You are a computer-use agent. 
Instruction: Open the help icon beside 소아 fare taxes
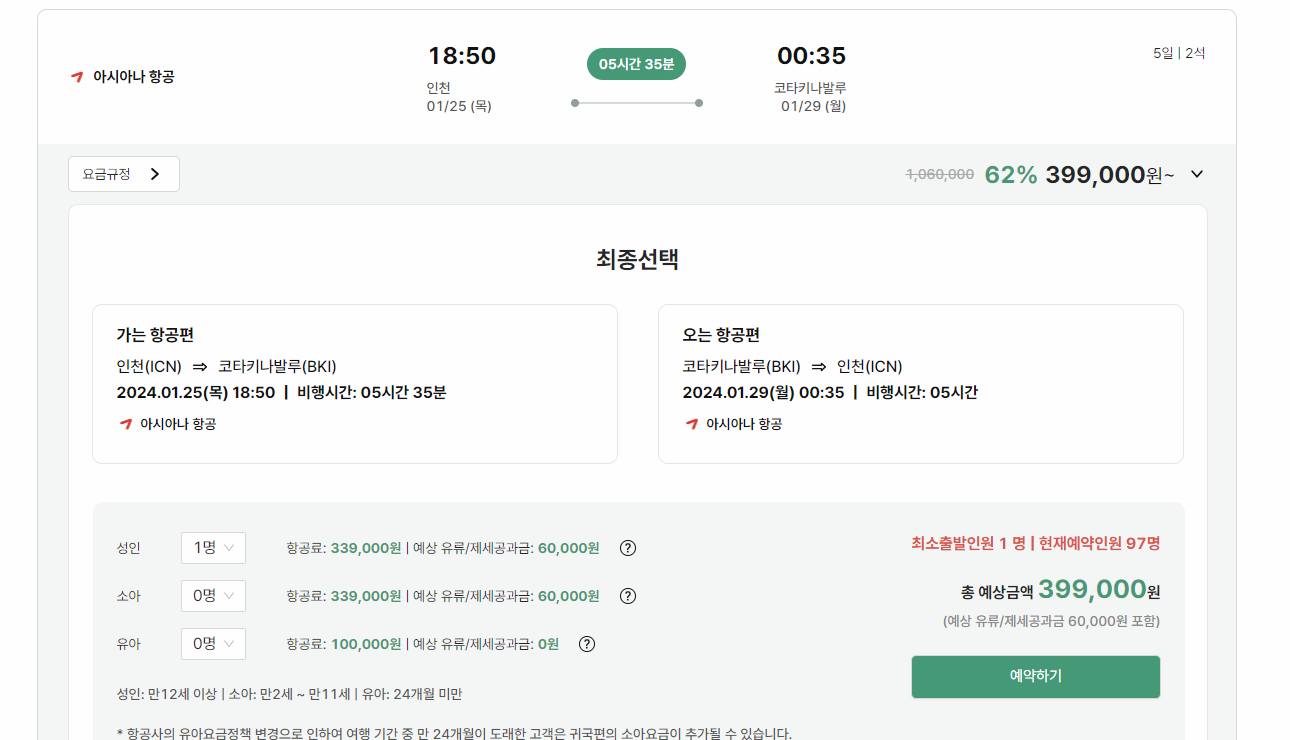coord(627,596)
